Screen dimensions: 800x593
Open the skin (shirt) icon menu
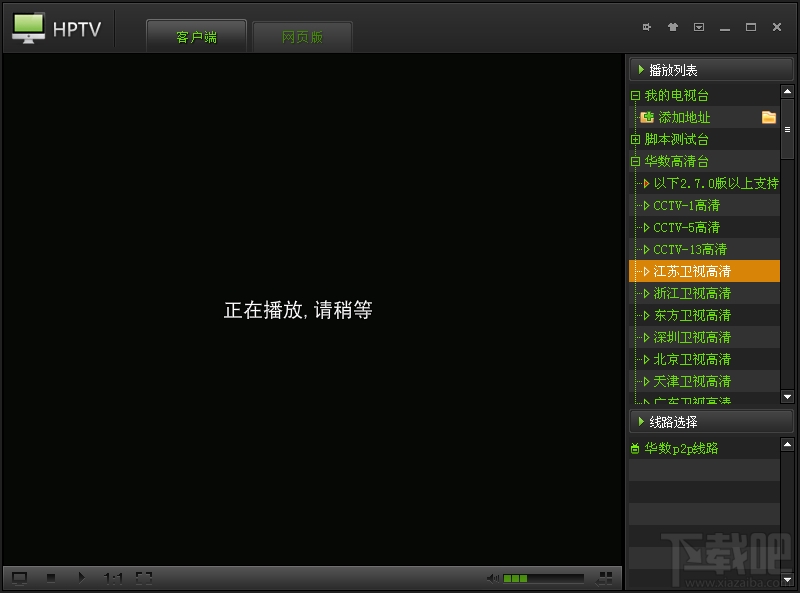673,27
